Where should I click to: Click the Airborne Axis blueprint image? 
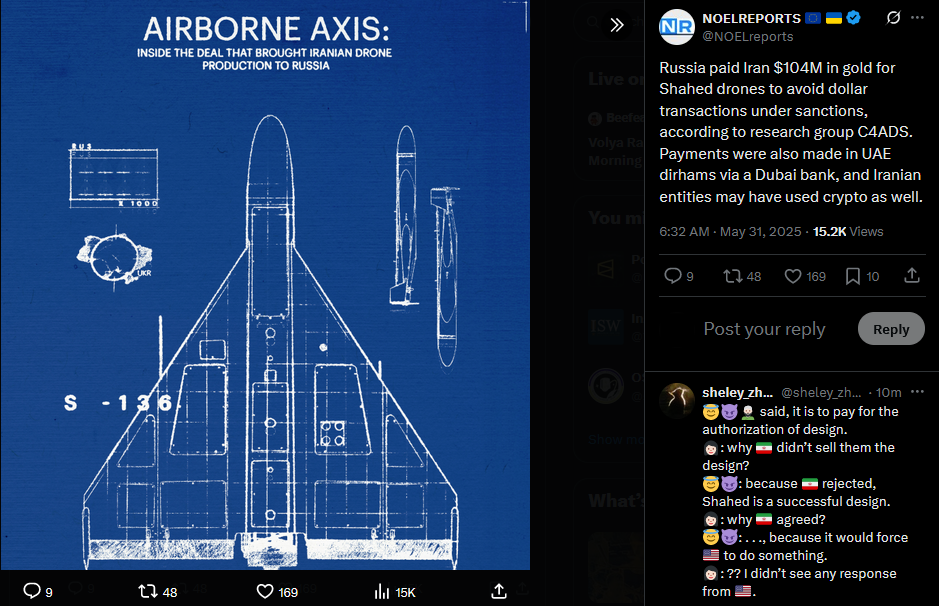coord(265,285)
